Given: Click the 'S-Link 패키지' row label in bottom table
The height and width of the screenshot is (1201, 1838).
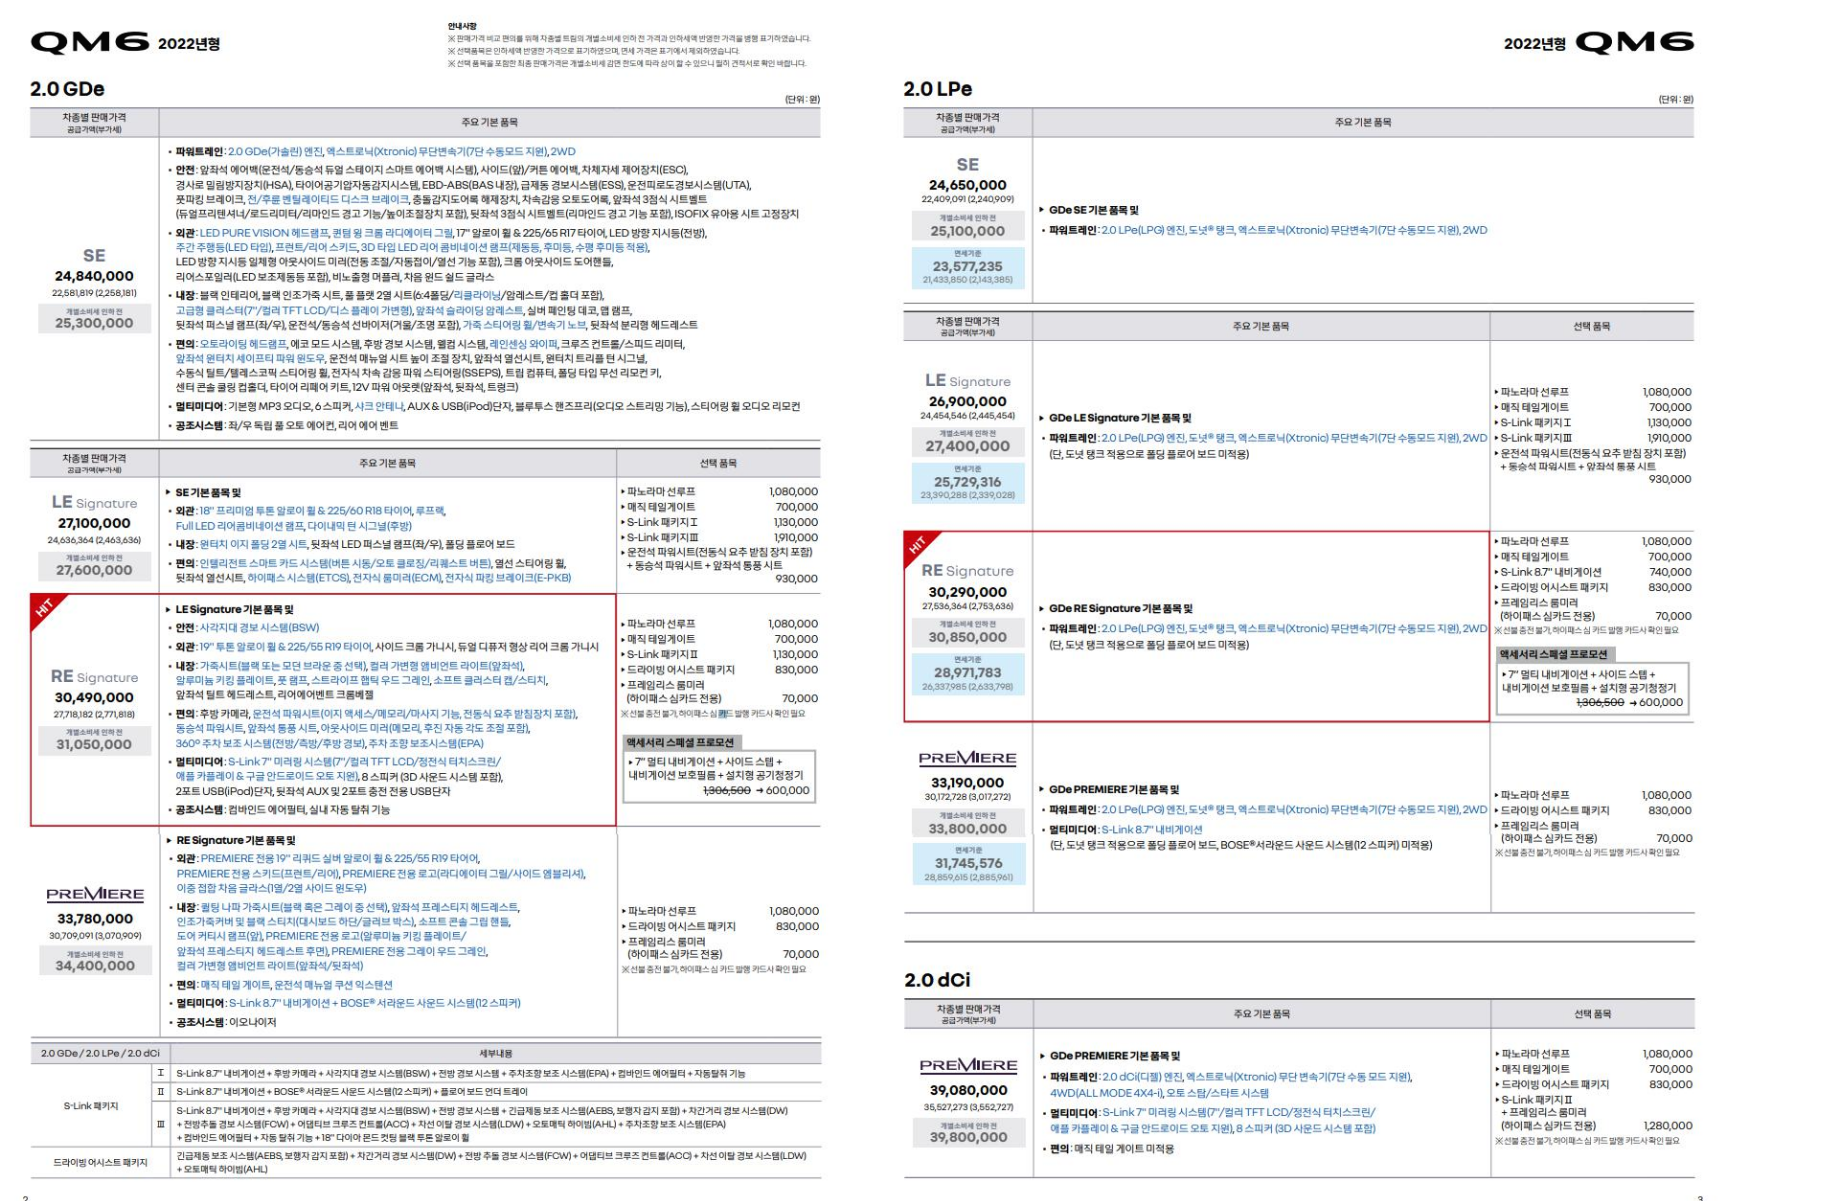Looking at the screenshot, I should coord(91,1106).
